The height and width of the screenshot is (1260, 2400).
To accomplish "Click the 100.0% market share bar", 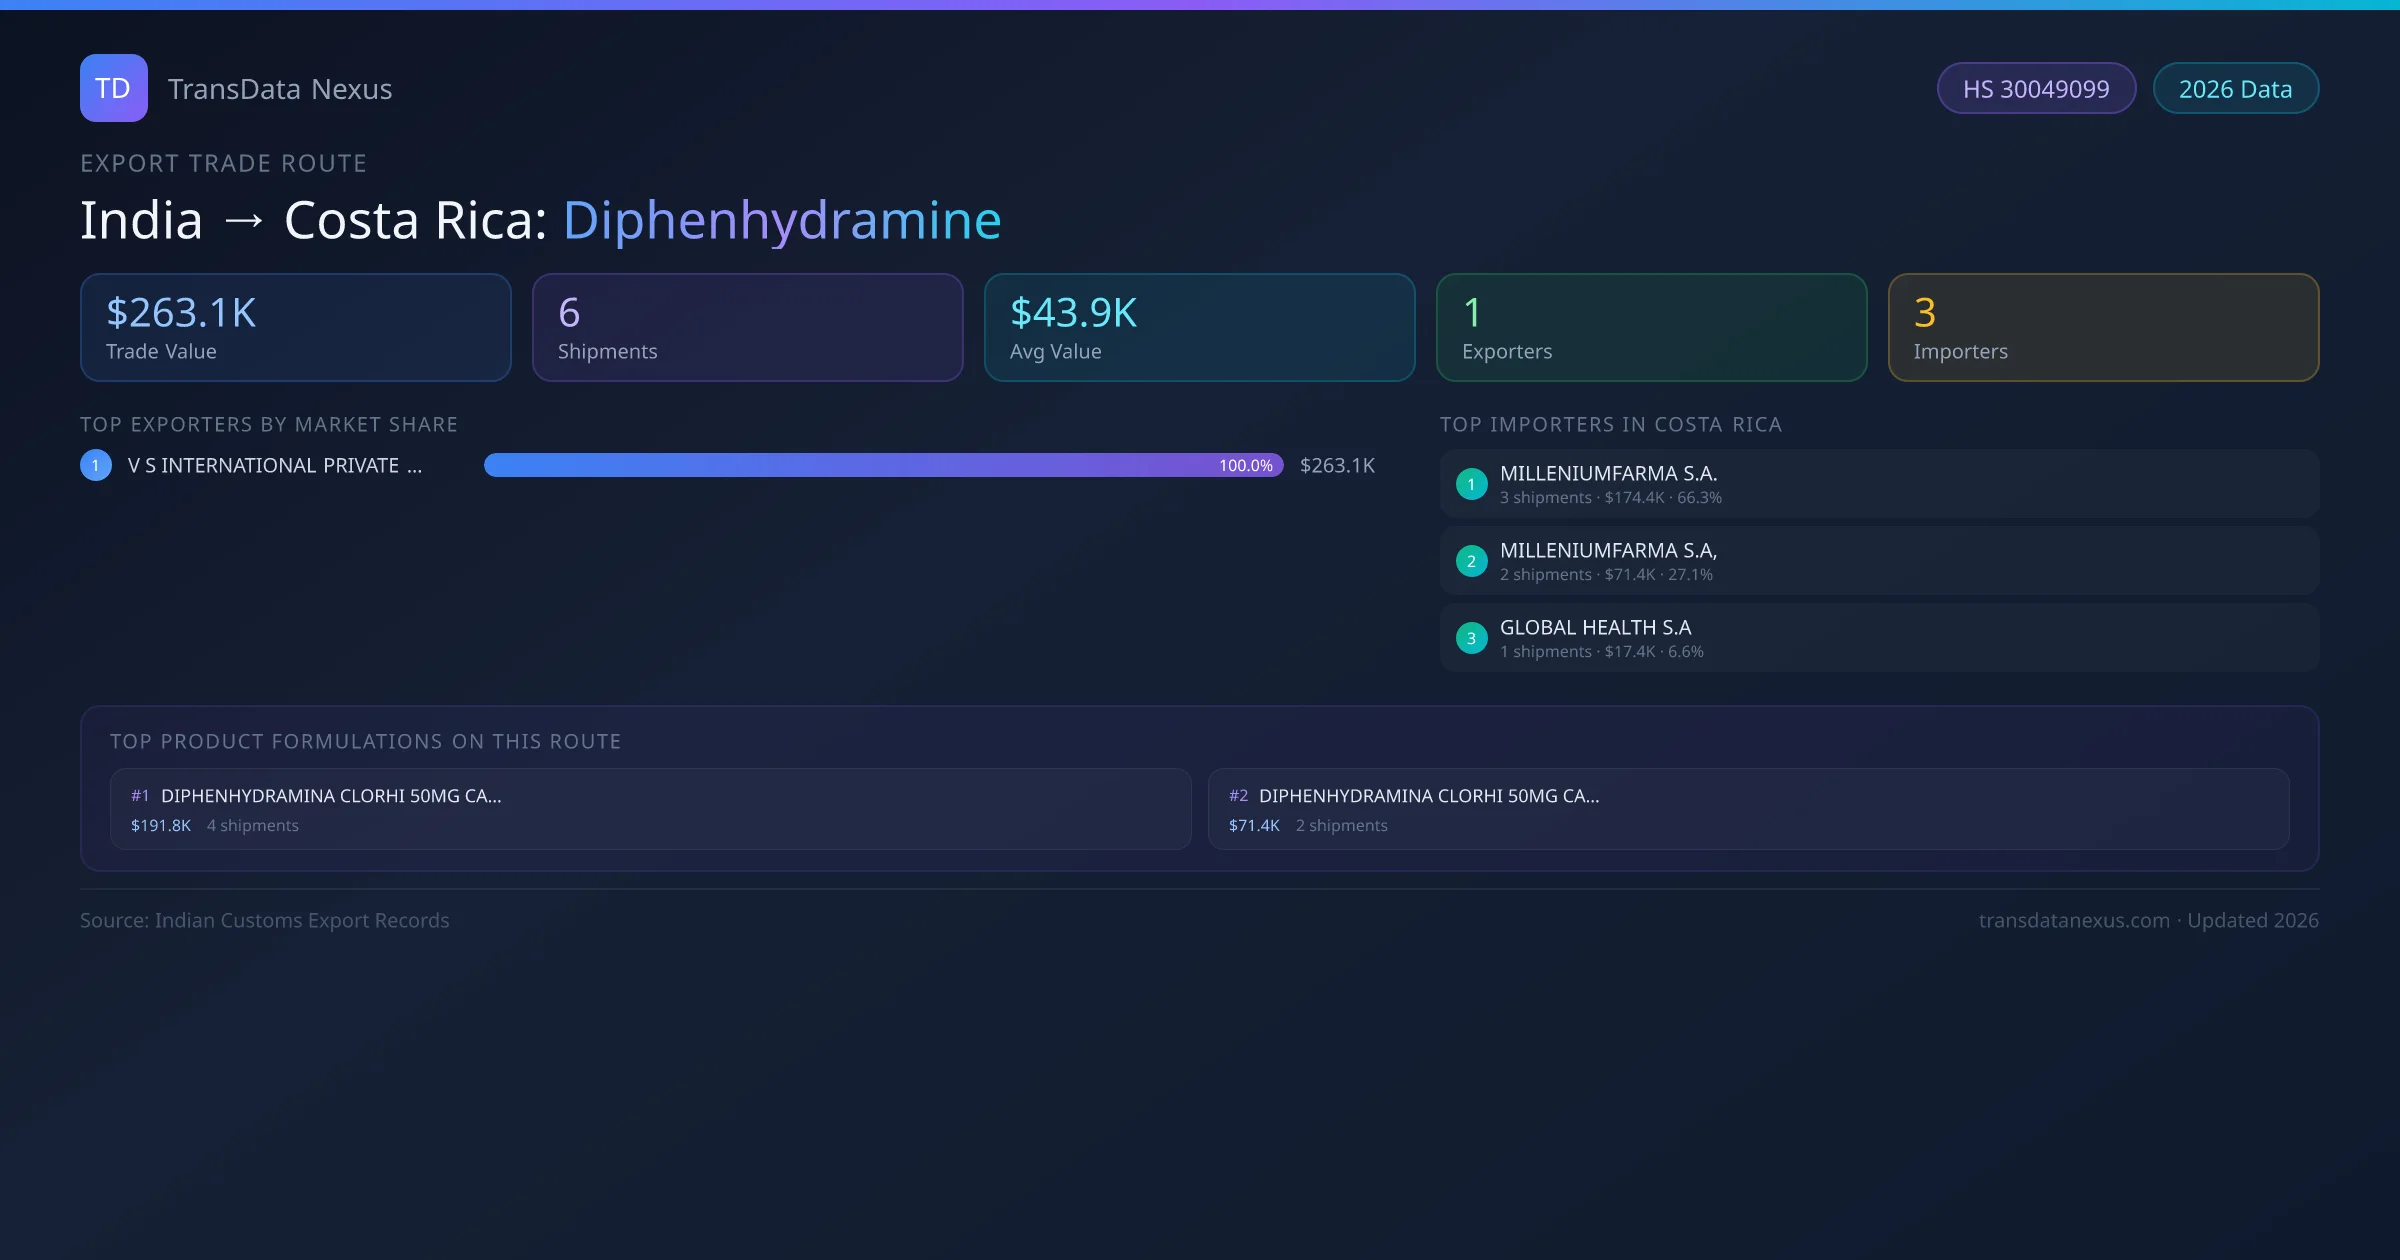I will (x=883, y=465).
